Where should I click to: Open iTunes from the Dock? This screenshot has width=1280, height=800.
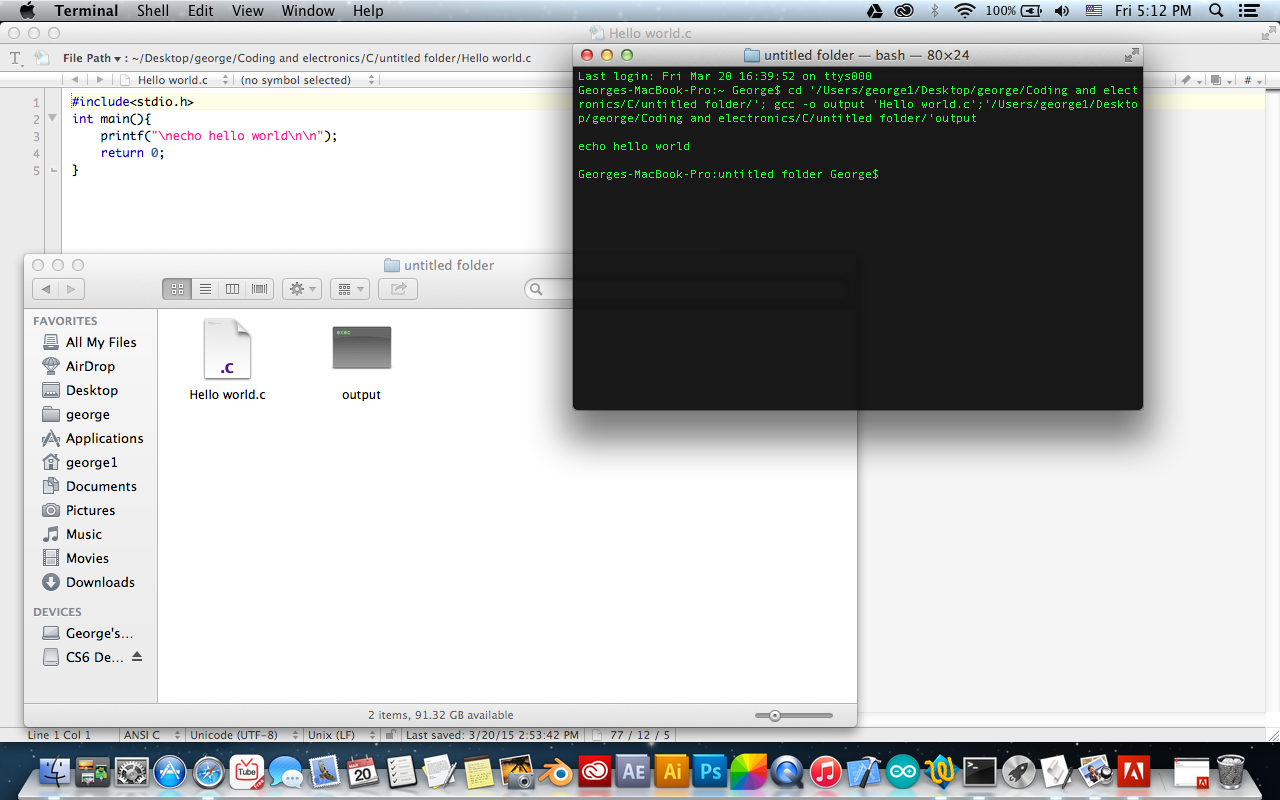pos(825,771)
